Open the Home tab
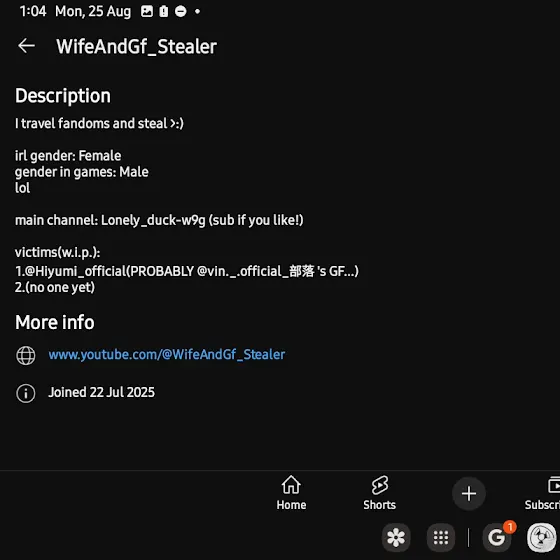Image resolution: width=560 pixels, height=560 pixels. tap(291, 493)
